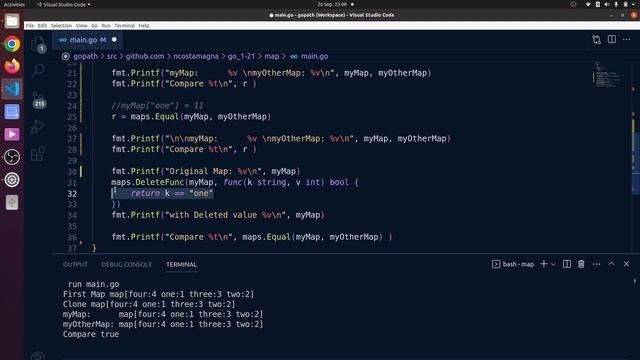Open the Visual Studio Code app menu

point(64,4)
